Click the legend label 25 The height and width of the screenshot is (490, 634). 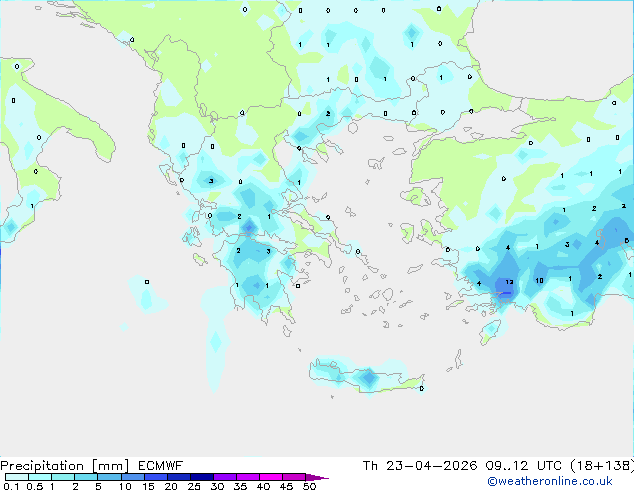coord(194,486)
